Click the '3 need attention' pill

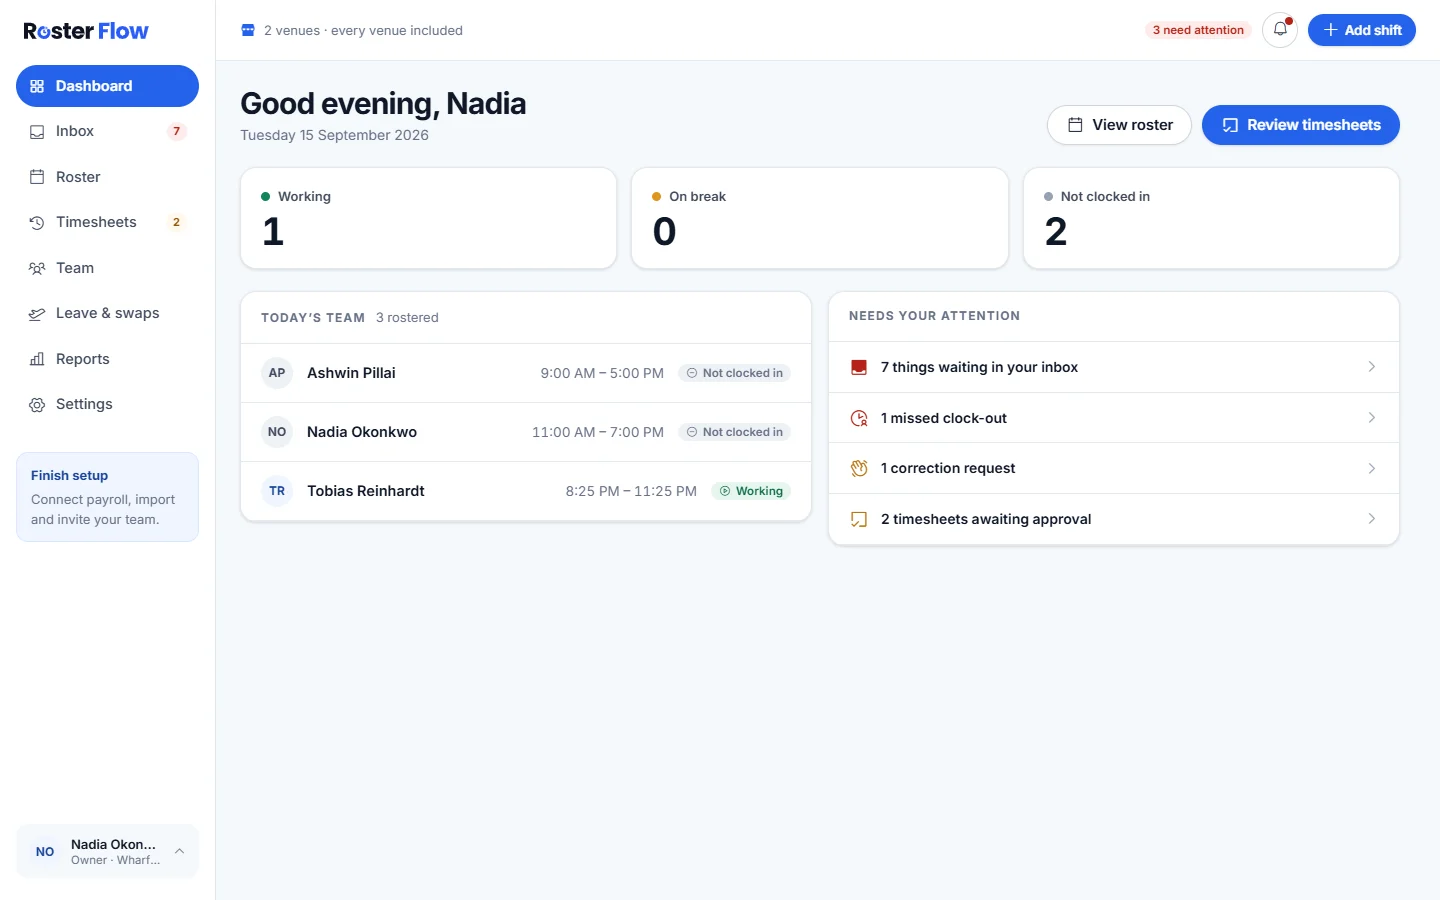[1198, 30]
